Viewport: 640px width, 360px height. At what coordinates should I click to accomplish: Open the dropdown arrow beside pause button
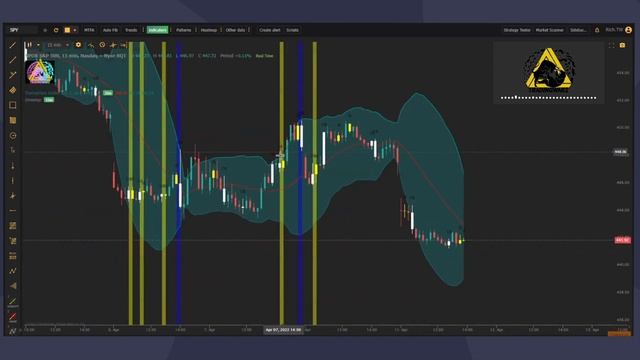(x=38, y=45)
